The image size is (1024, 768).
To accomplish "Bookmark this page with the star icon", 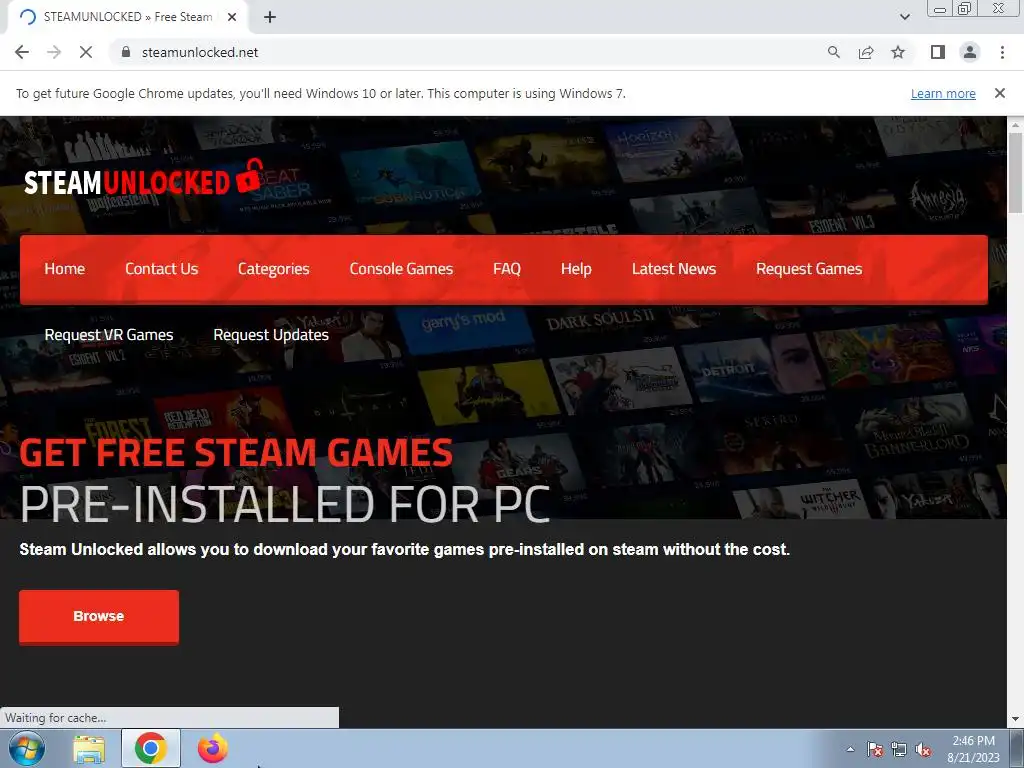I will pos(898,52).
